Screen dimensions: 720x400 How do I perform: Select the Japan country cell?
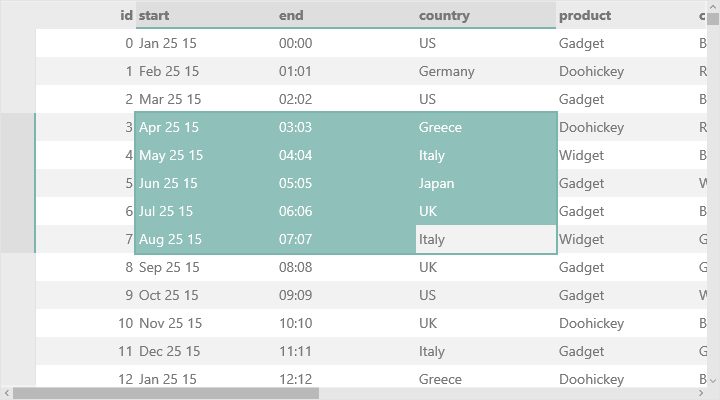(485, 183)
